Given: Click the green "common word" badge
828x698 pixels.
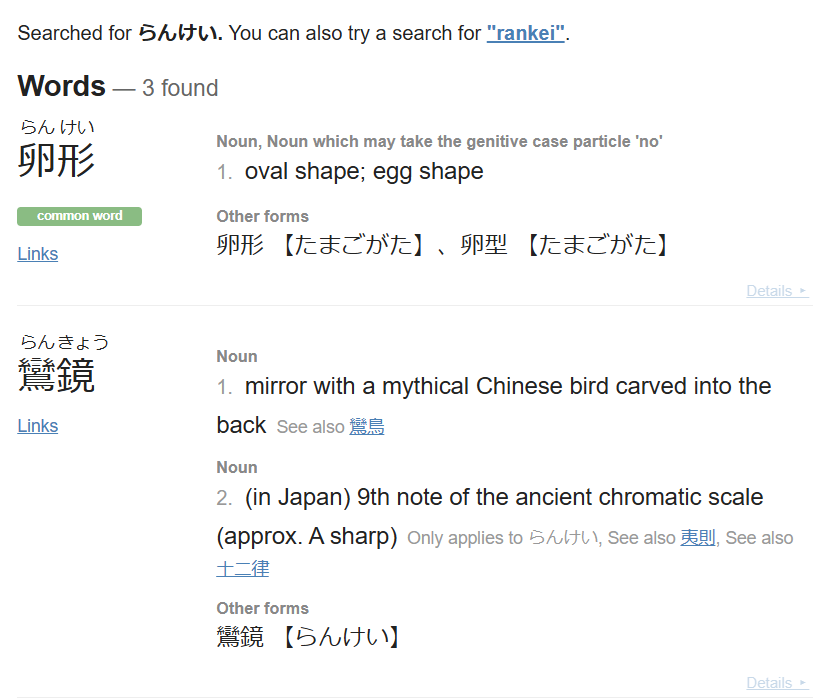Looking at the screenshot, I should [x=80, y=216].
